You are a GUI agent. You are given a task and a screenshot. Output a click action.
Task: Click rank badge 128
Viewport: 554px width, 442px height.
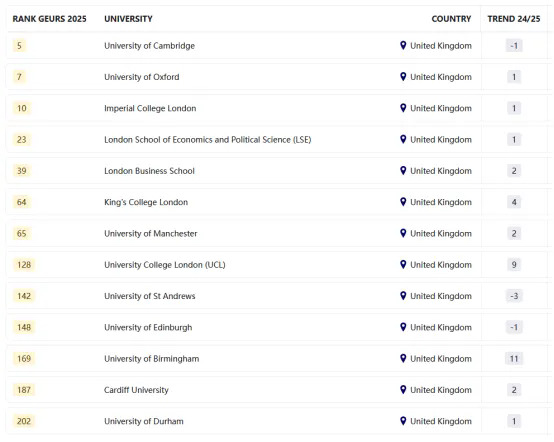24,265
